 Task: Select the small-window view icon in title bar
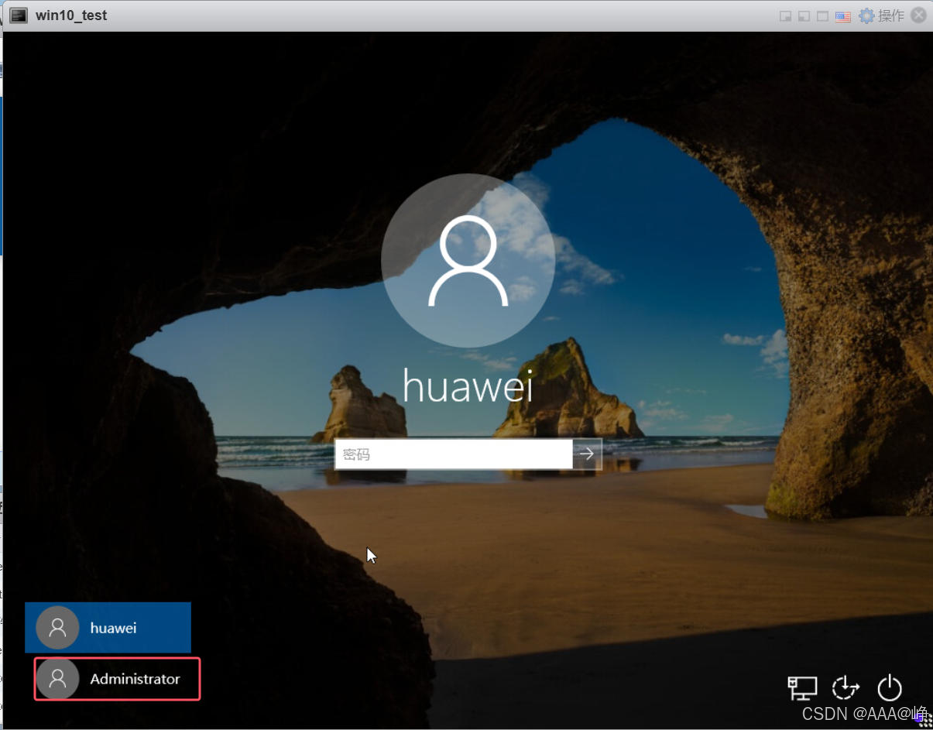click(785, 16)
